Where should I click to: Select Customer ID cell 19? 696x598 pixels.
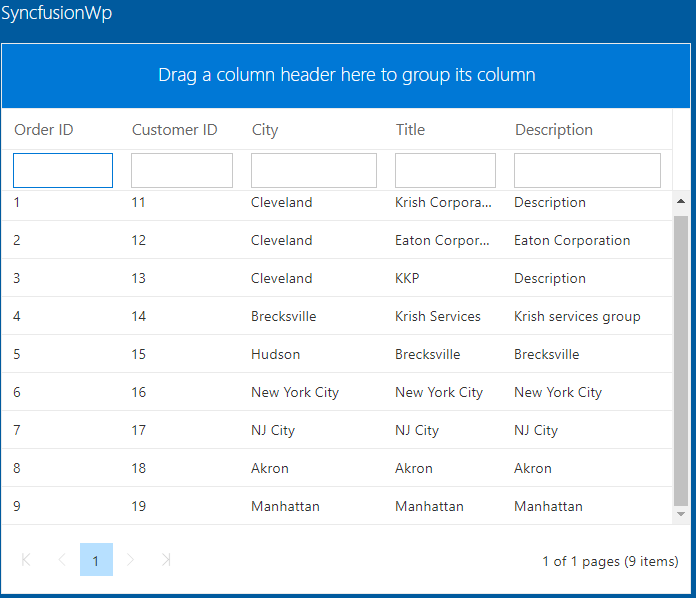pos(138,506)
